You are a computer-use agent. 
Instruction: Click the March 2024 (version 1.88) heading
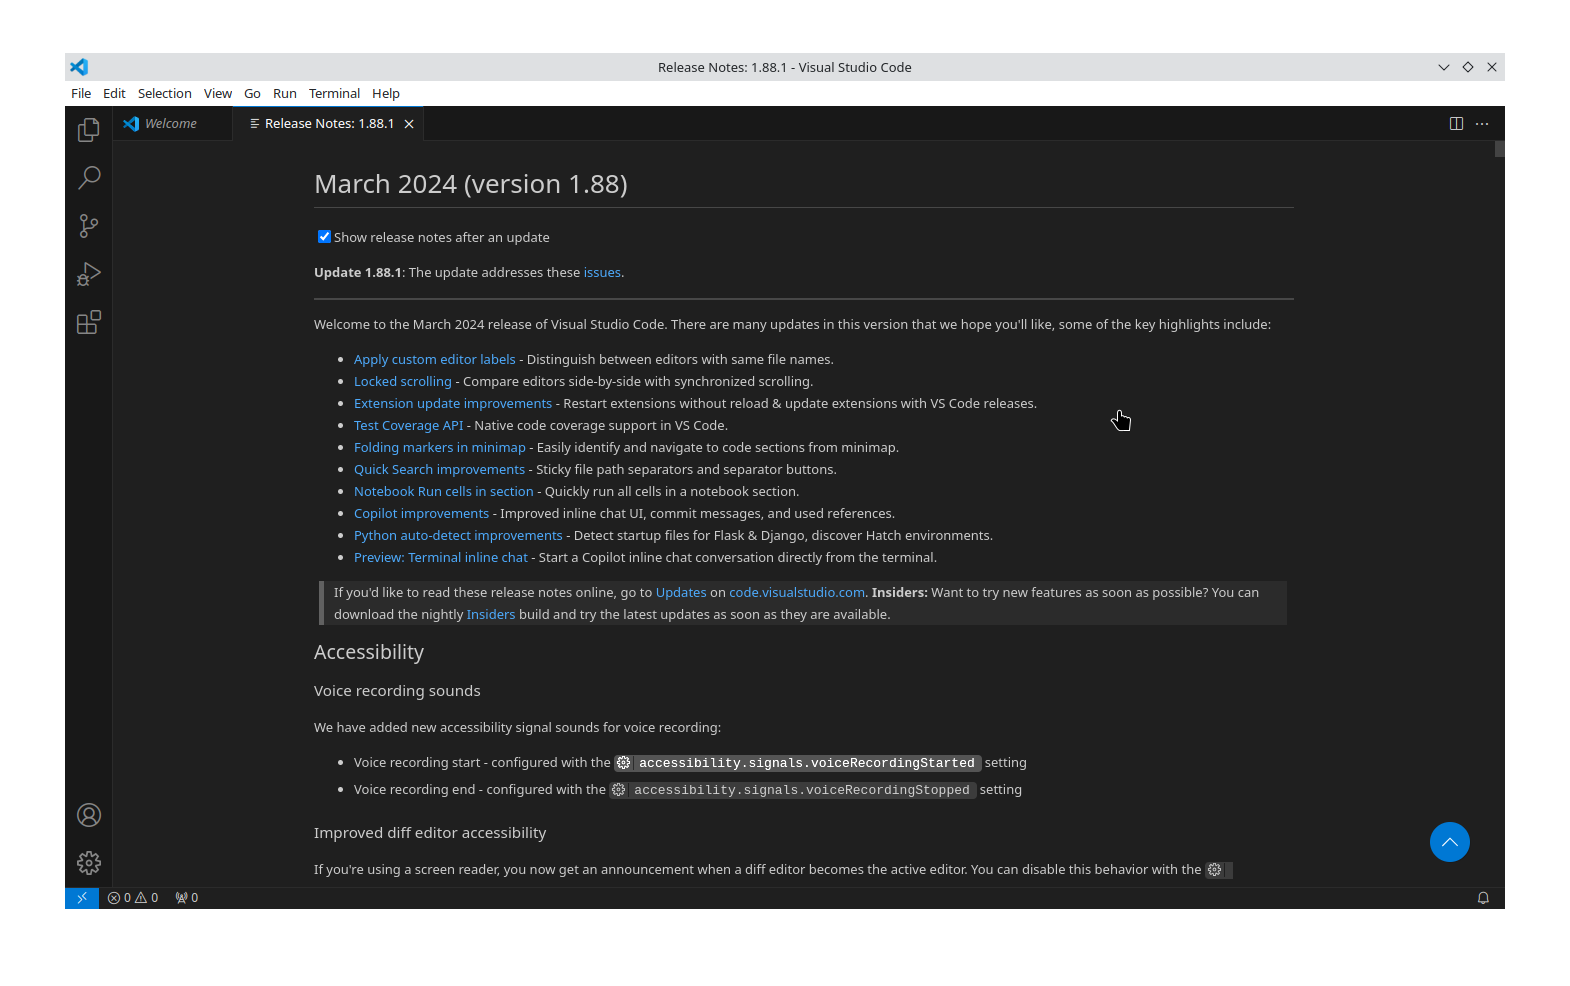click(471, 184)
